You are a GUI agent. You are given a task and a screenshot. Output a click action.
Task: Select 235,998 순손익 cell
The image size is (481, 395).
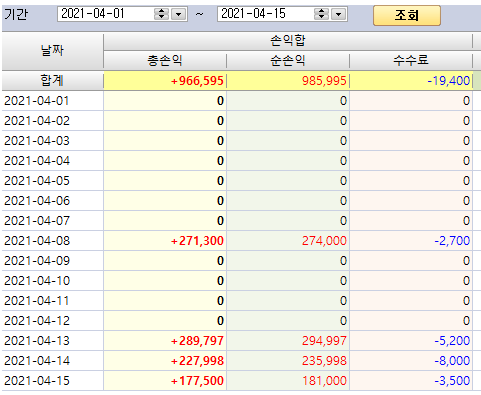[288, 361]
